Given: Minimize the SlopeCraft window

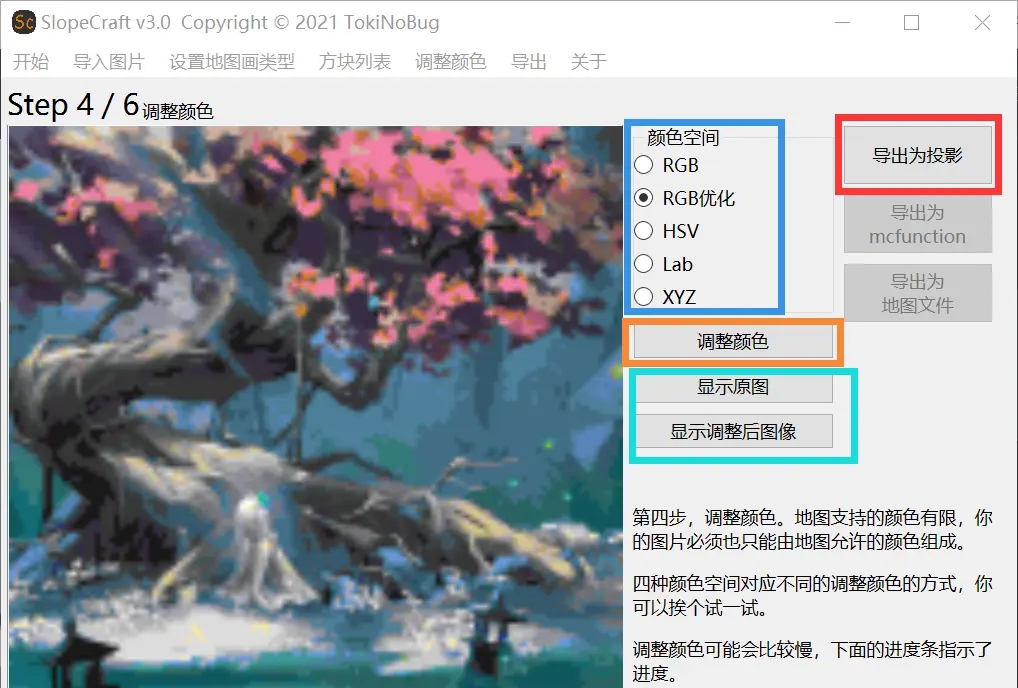Looking at the screenshot, I should pos(843,23).
